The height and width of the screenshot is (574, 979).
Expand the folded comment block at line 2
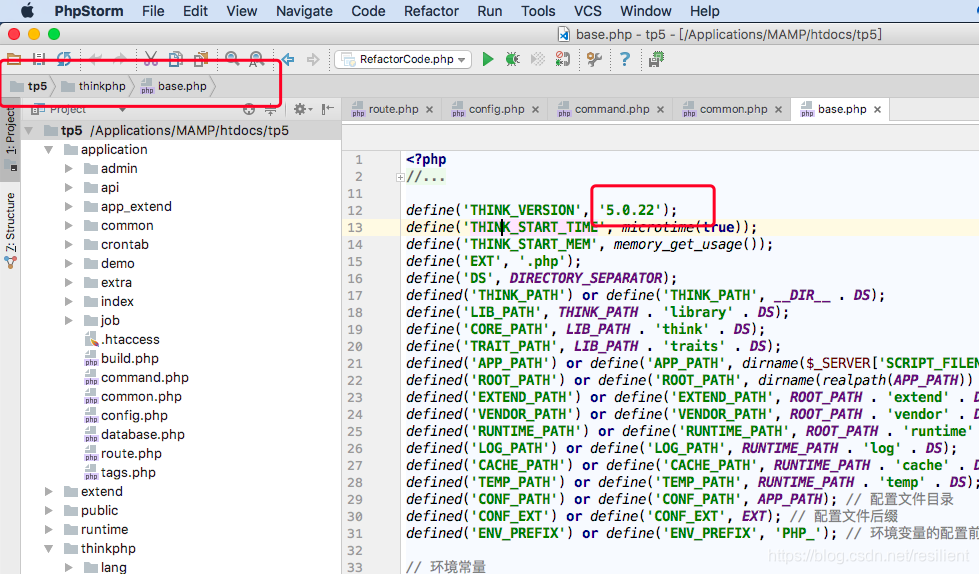click(x=400, y=177)
